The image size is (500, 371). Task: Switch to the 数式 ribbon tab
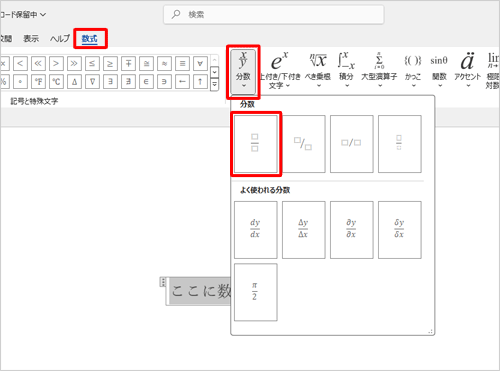coord(90,39)
